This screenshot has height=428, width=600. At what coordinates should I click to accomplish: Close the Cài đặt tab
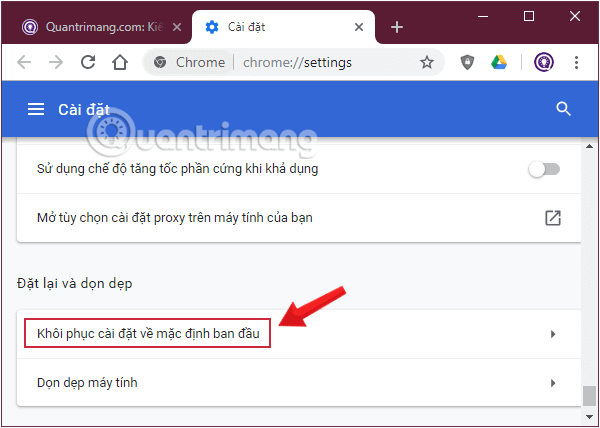click(359, 27)
